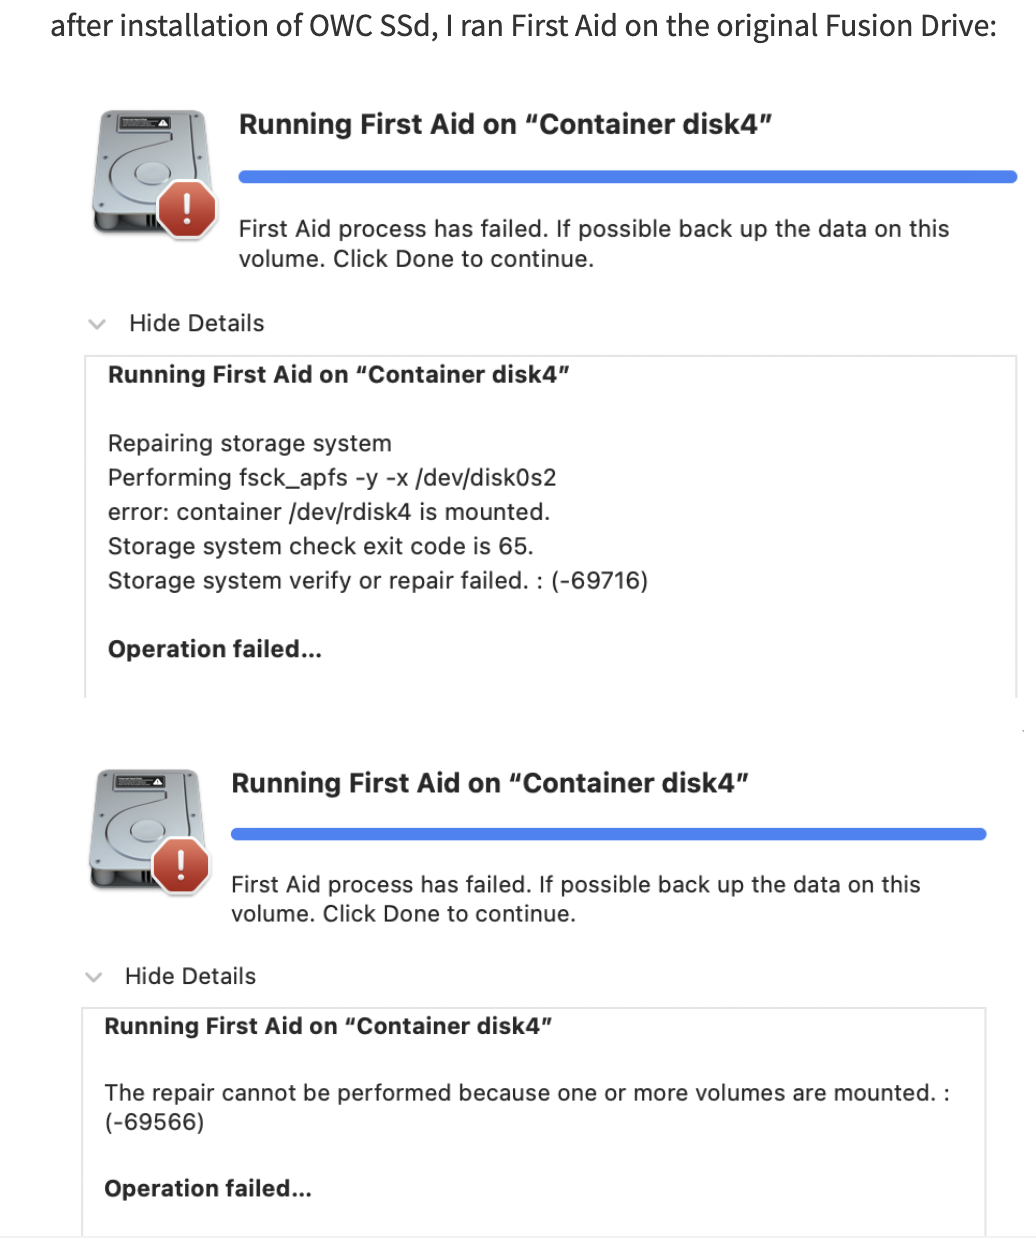Click "Operation failed..." in the second details log

pos(208,1188)
